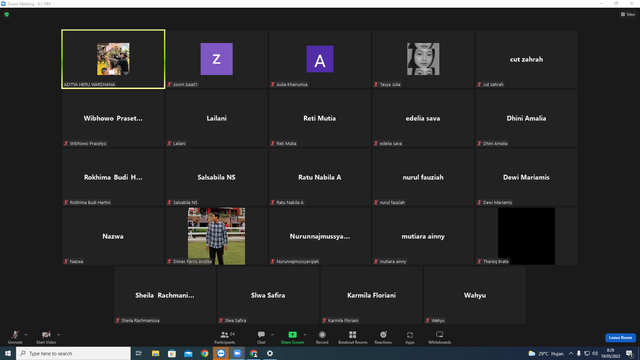The image size is (640, 360).
Task: Open Zoom Apps
Action: pyautogui.click(x=410, y=337)
